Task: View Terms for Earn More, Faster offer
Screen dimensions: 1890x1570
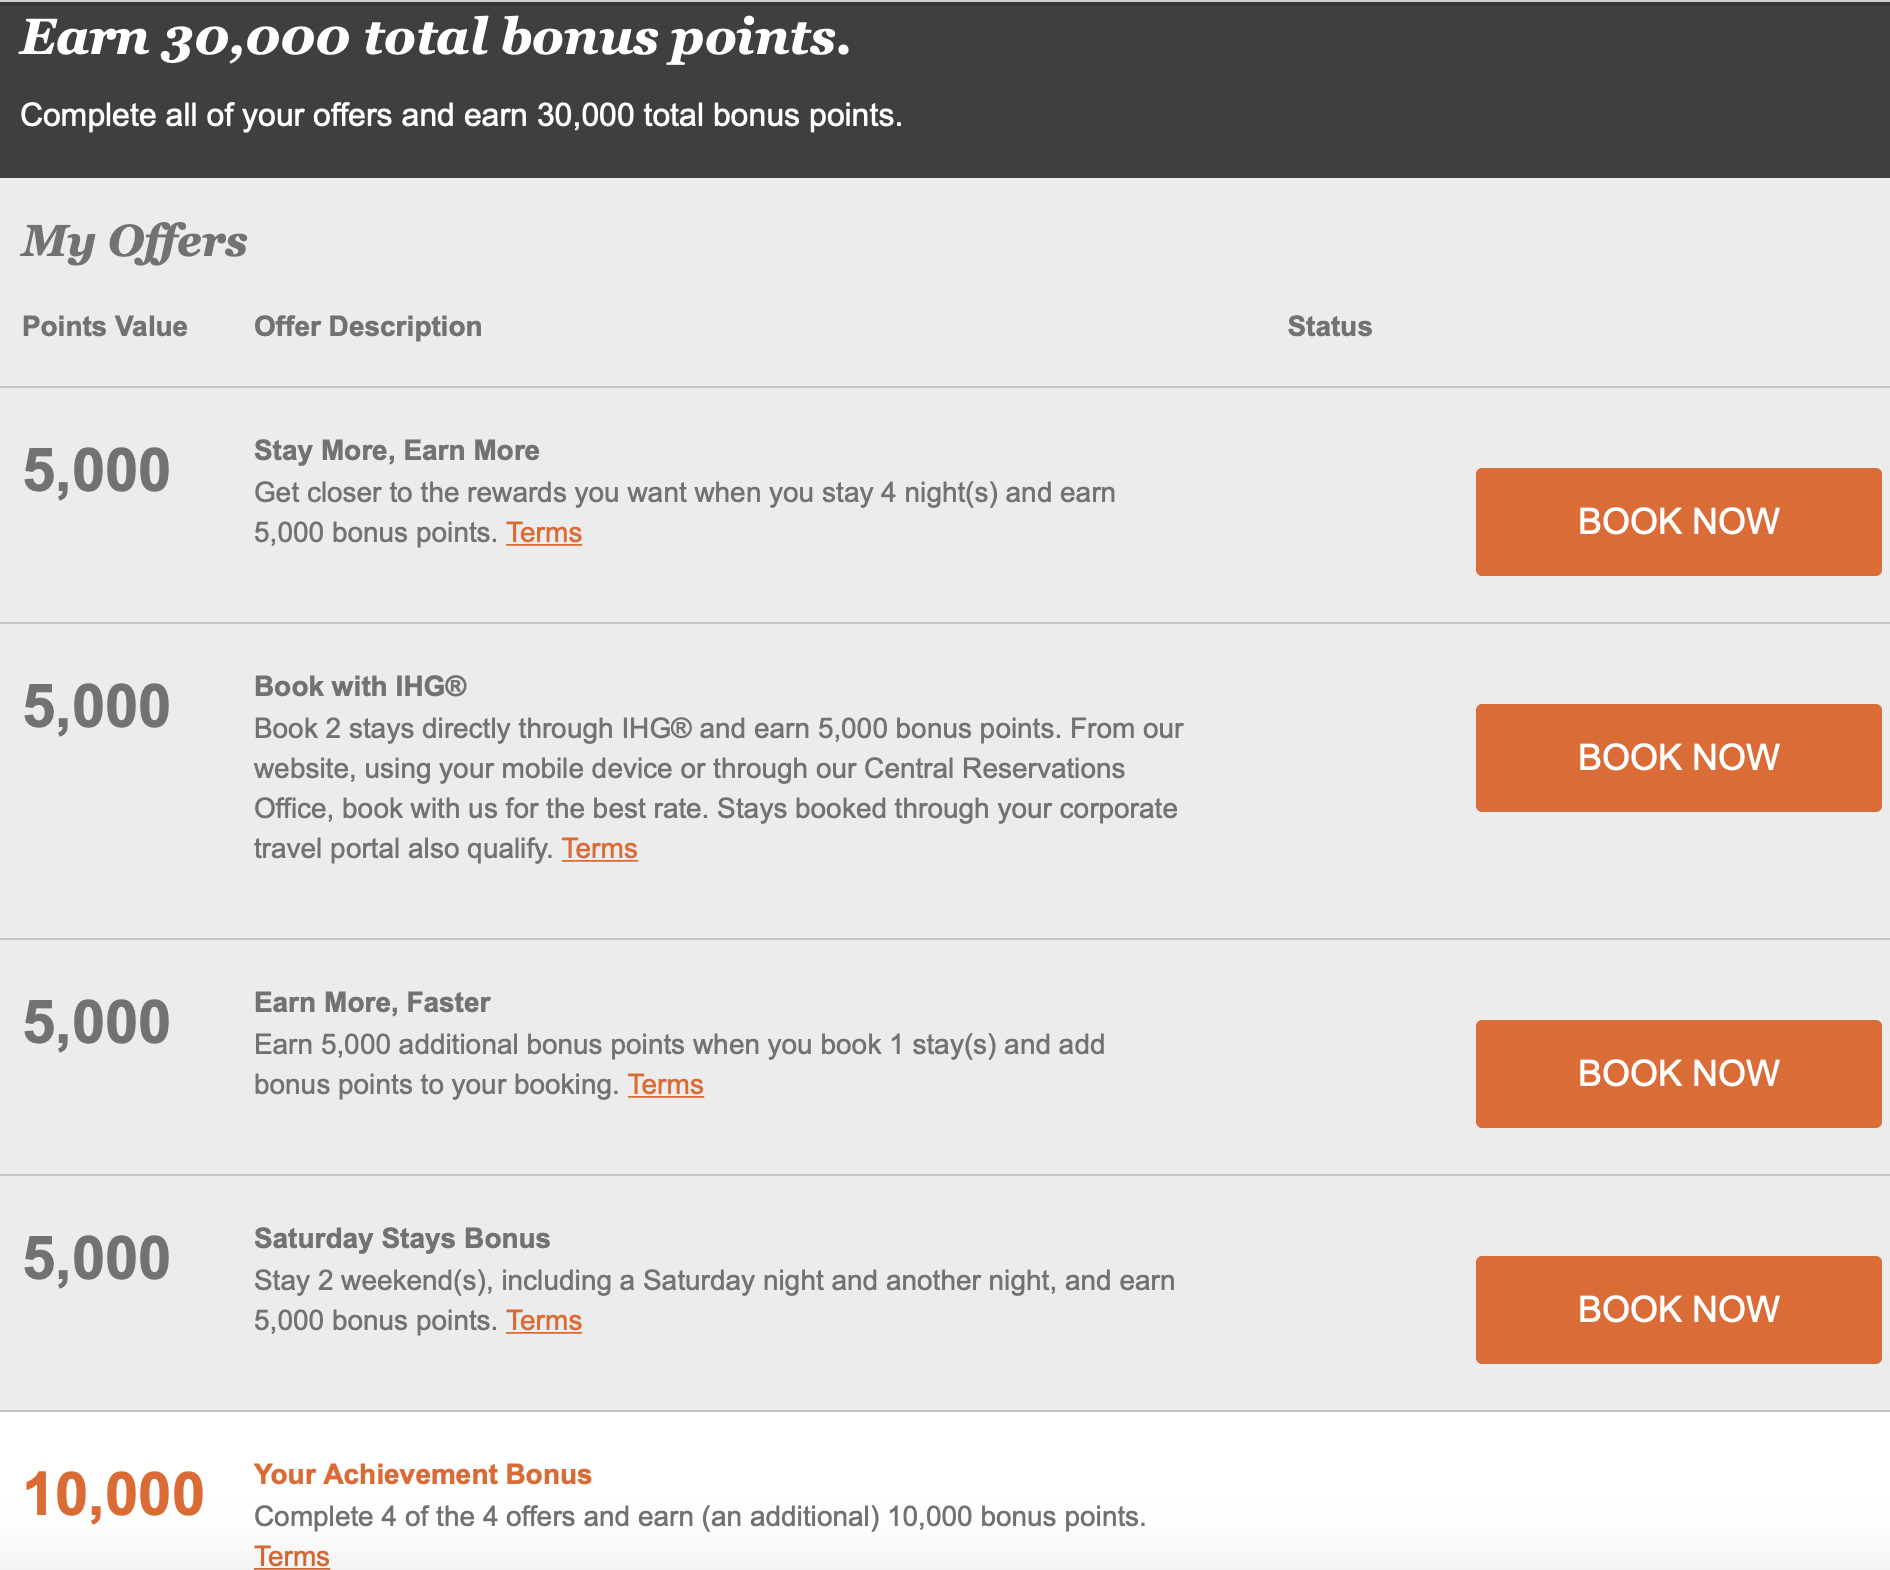Action: point(665,1085)
